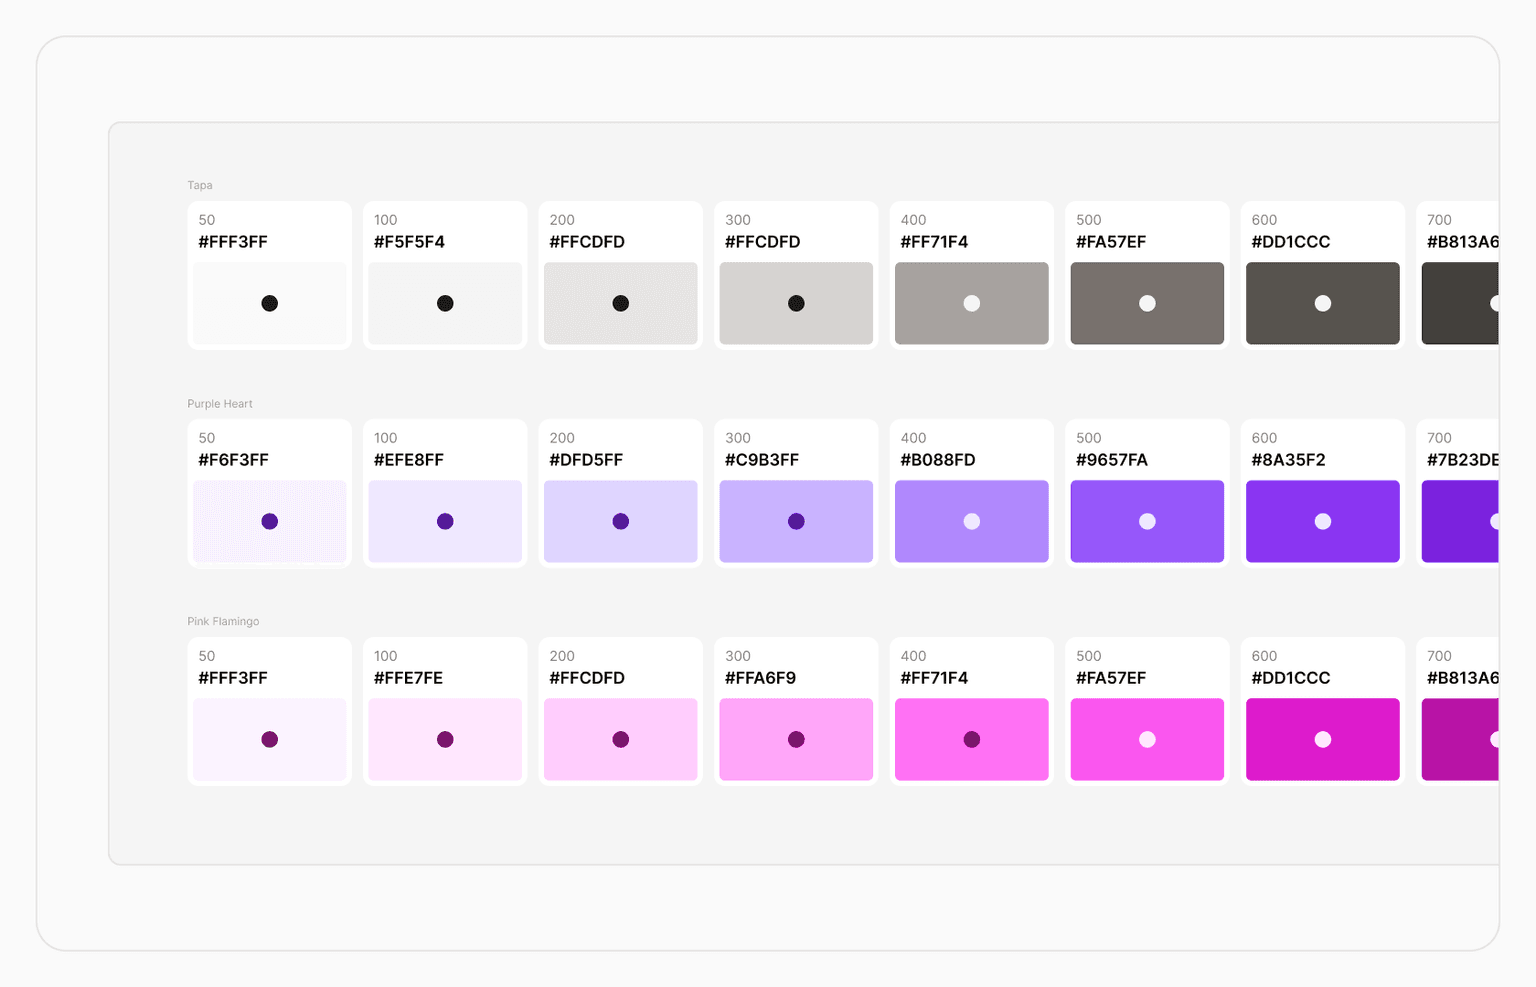Click the copy dot on Tapa 700 swatch
This screenshot has width=1536, height=987.
coord(1495,302)
